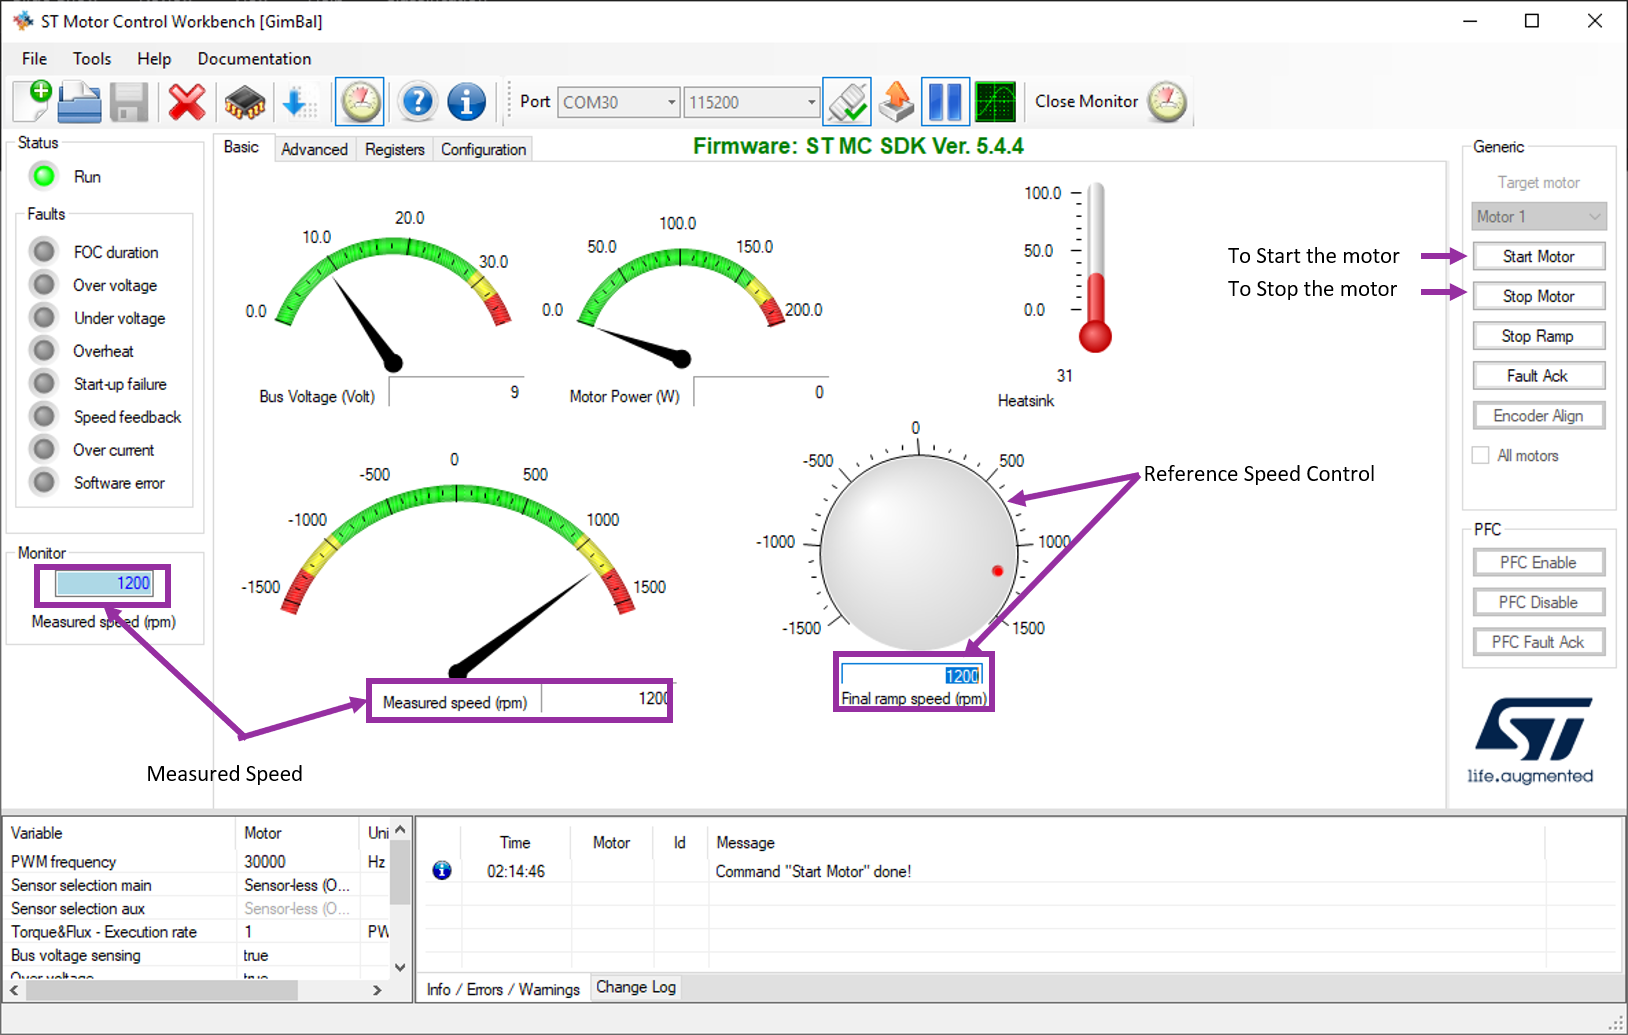Open the File menu

coord(34,58)
